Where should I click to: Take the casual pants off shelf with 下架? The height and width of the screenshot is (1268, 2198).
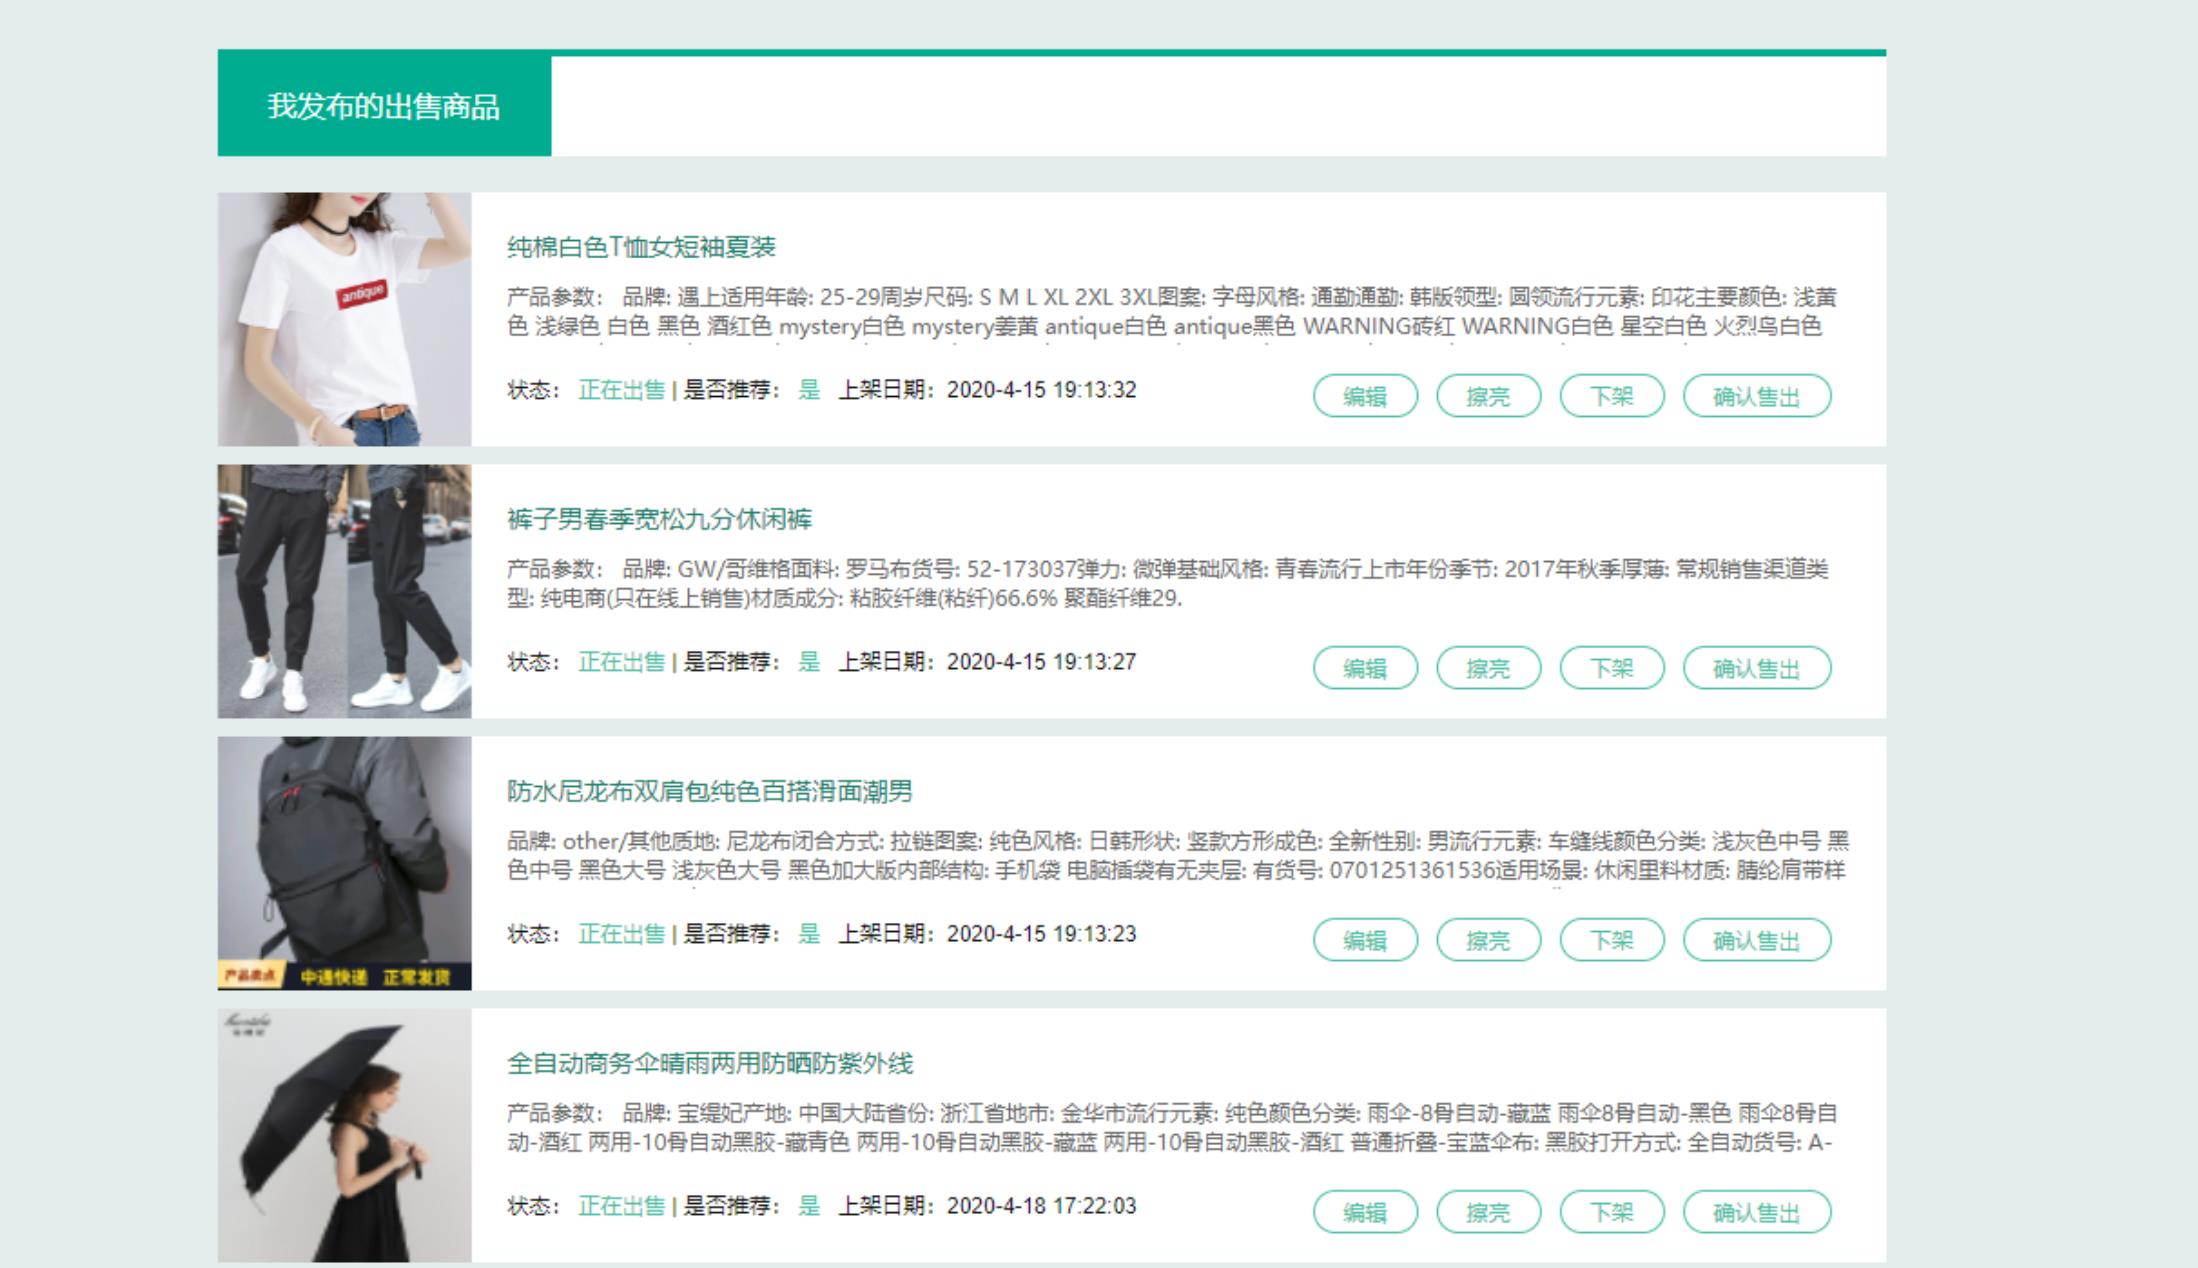tap(1611, 668)
